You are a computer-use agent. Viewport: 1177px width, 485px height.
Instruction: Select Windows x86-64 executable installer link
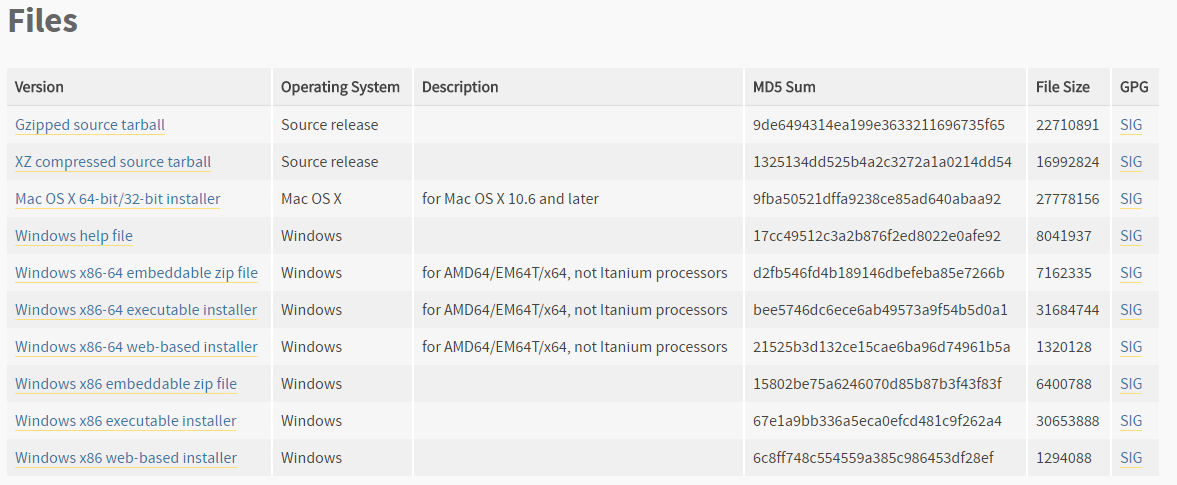click(x=136, y=309)
